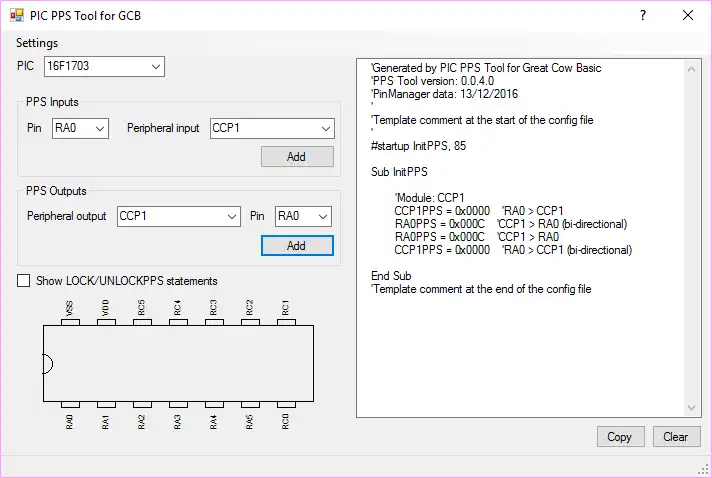Select the RC4 pin on chip diagram
This screenshot has height=478, width=712.
coord(178,322)
